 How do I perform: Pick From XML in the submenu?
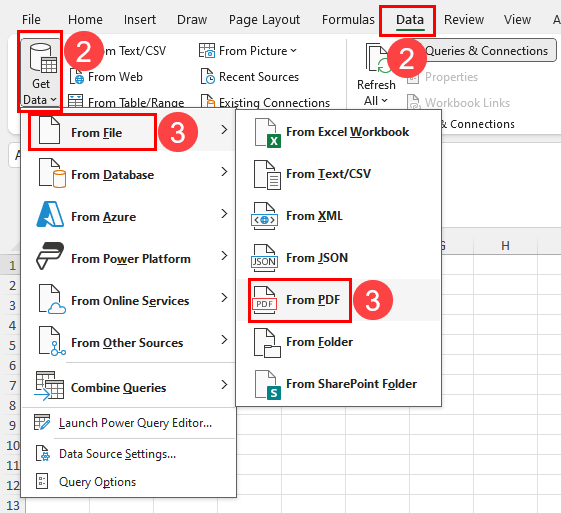tap(338, 216)
